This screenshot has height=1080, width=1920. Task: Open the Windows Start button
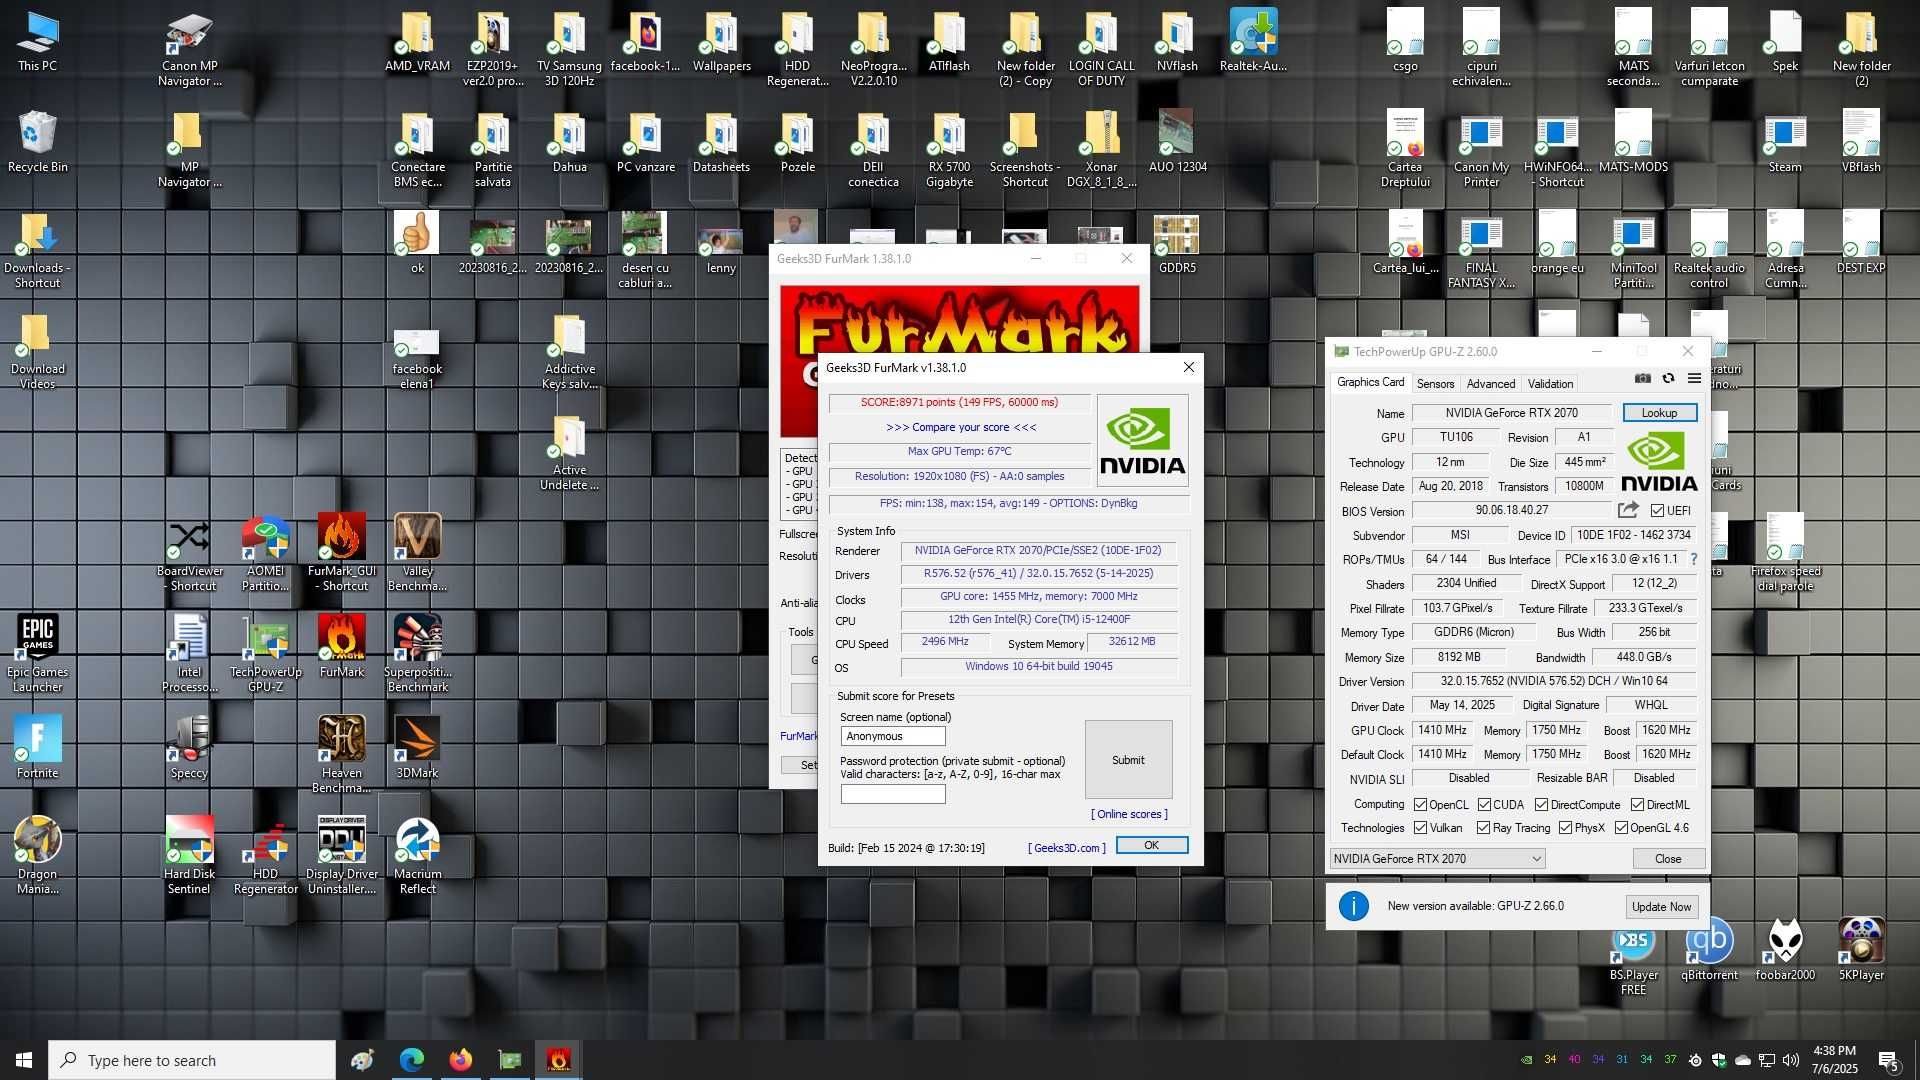click(24, 1059)
